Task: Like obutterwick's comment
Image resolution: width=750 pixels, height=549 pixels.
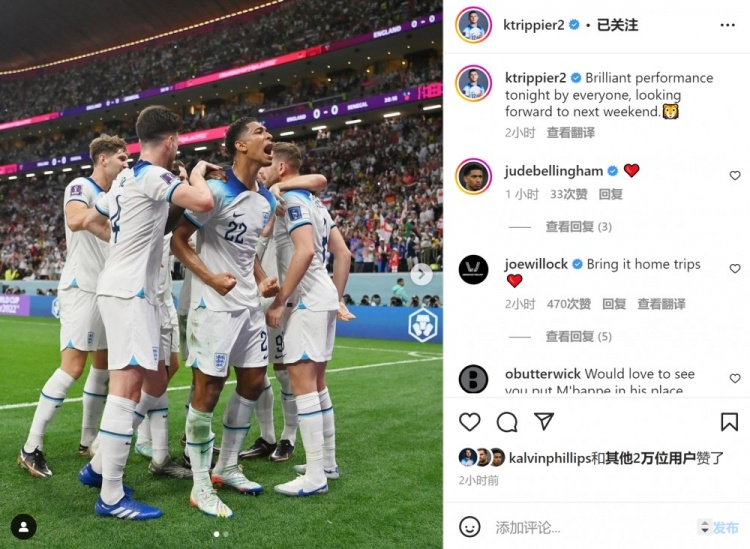Action: pyautogui.click(x=735, y=378)
